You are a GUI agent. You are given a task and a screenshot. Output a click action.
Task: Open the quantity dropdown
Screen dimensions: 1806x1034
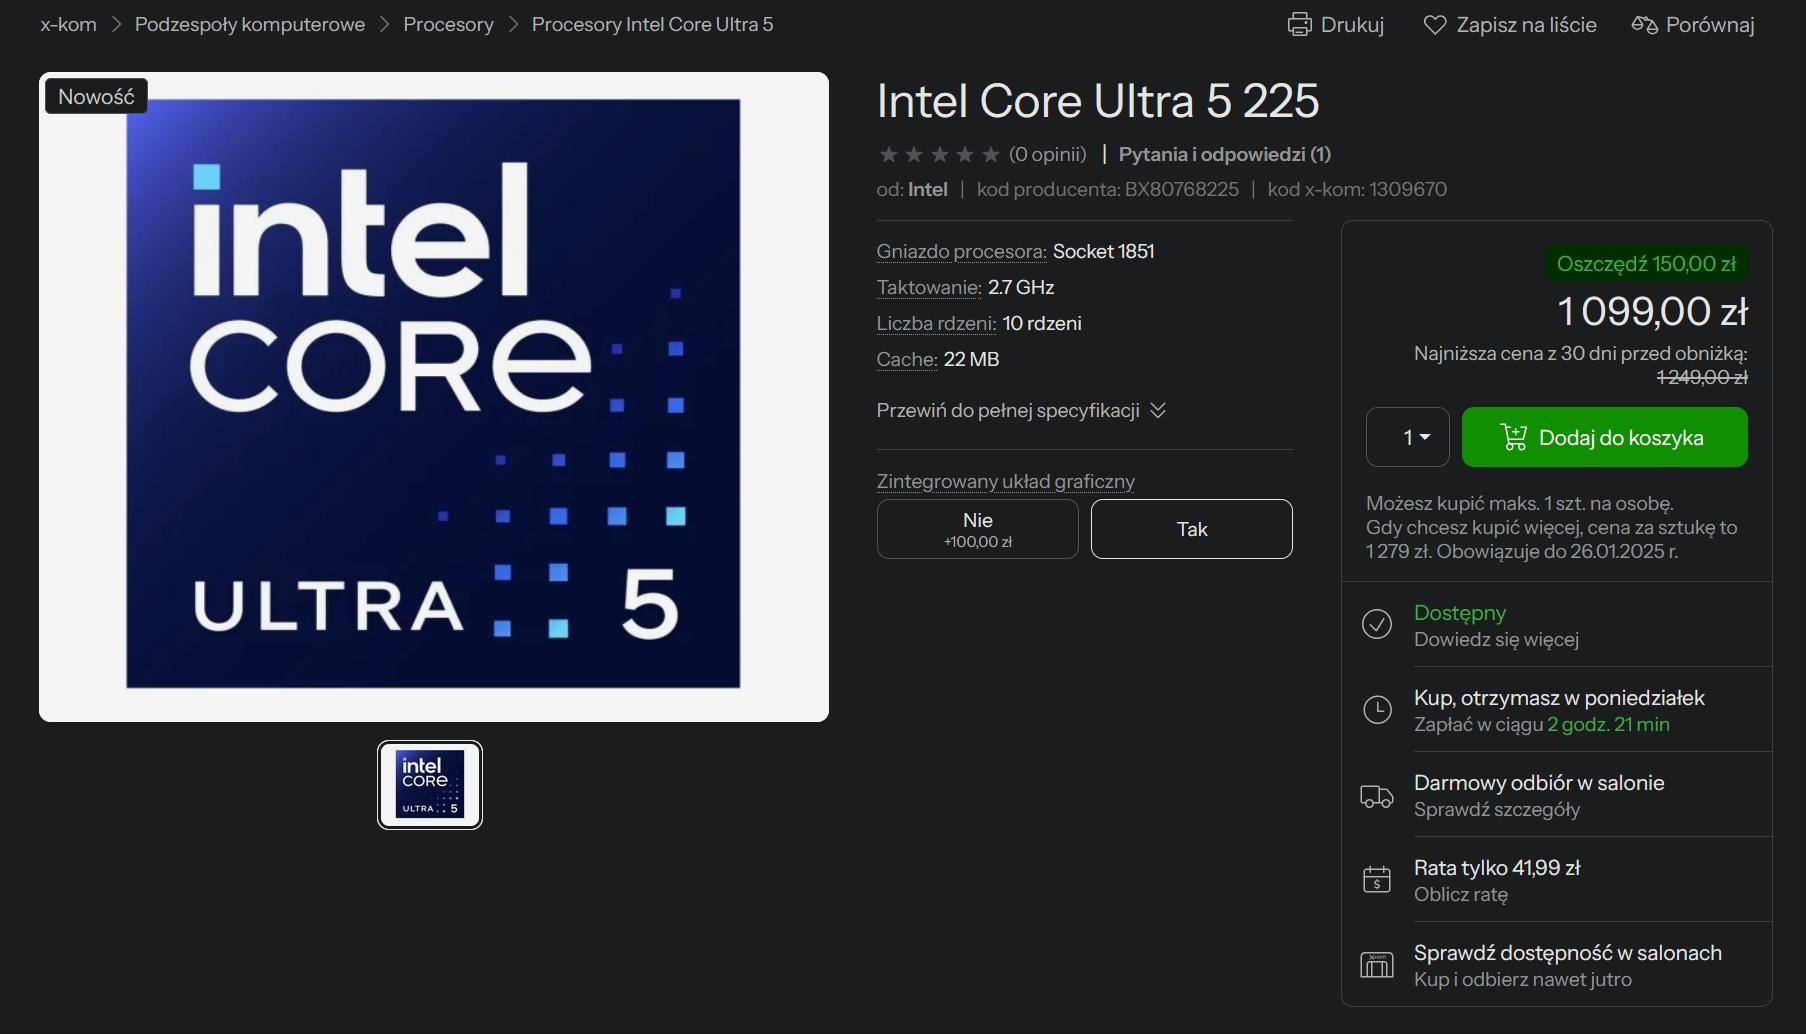point(1407,437)
